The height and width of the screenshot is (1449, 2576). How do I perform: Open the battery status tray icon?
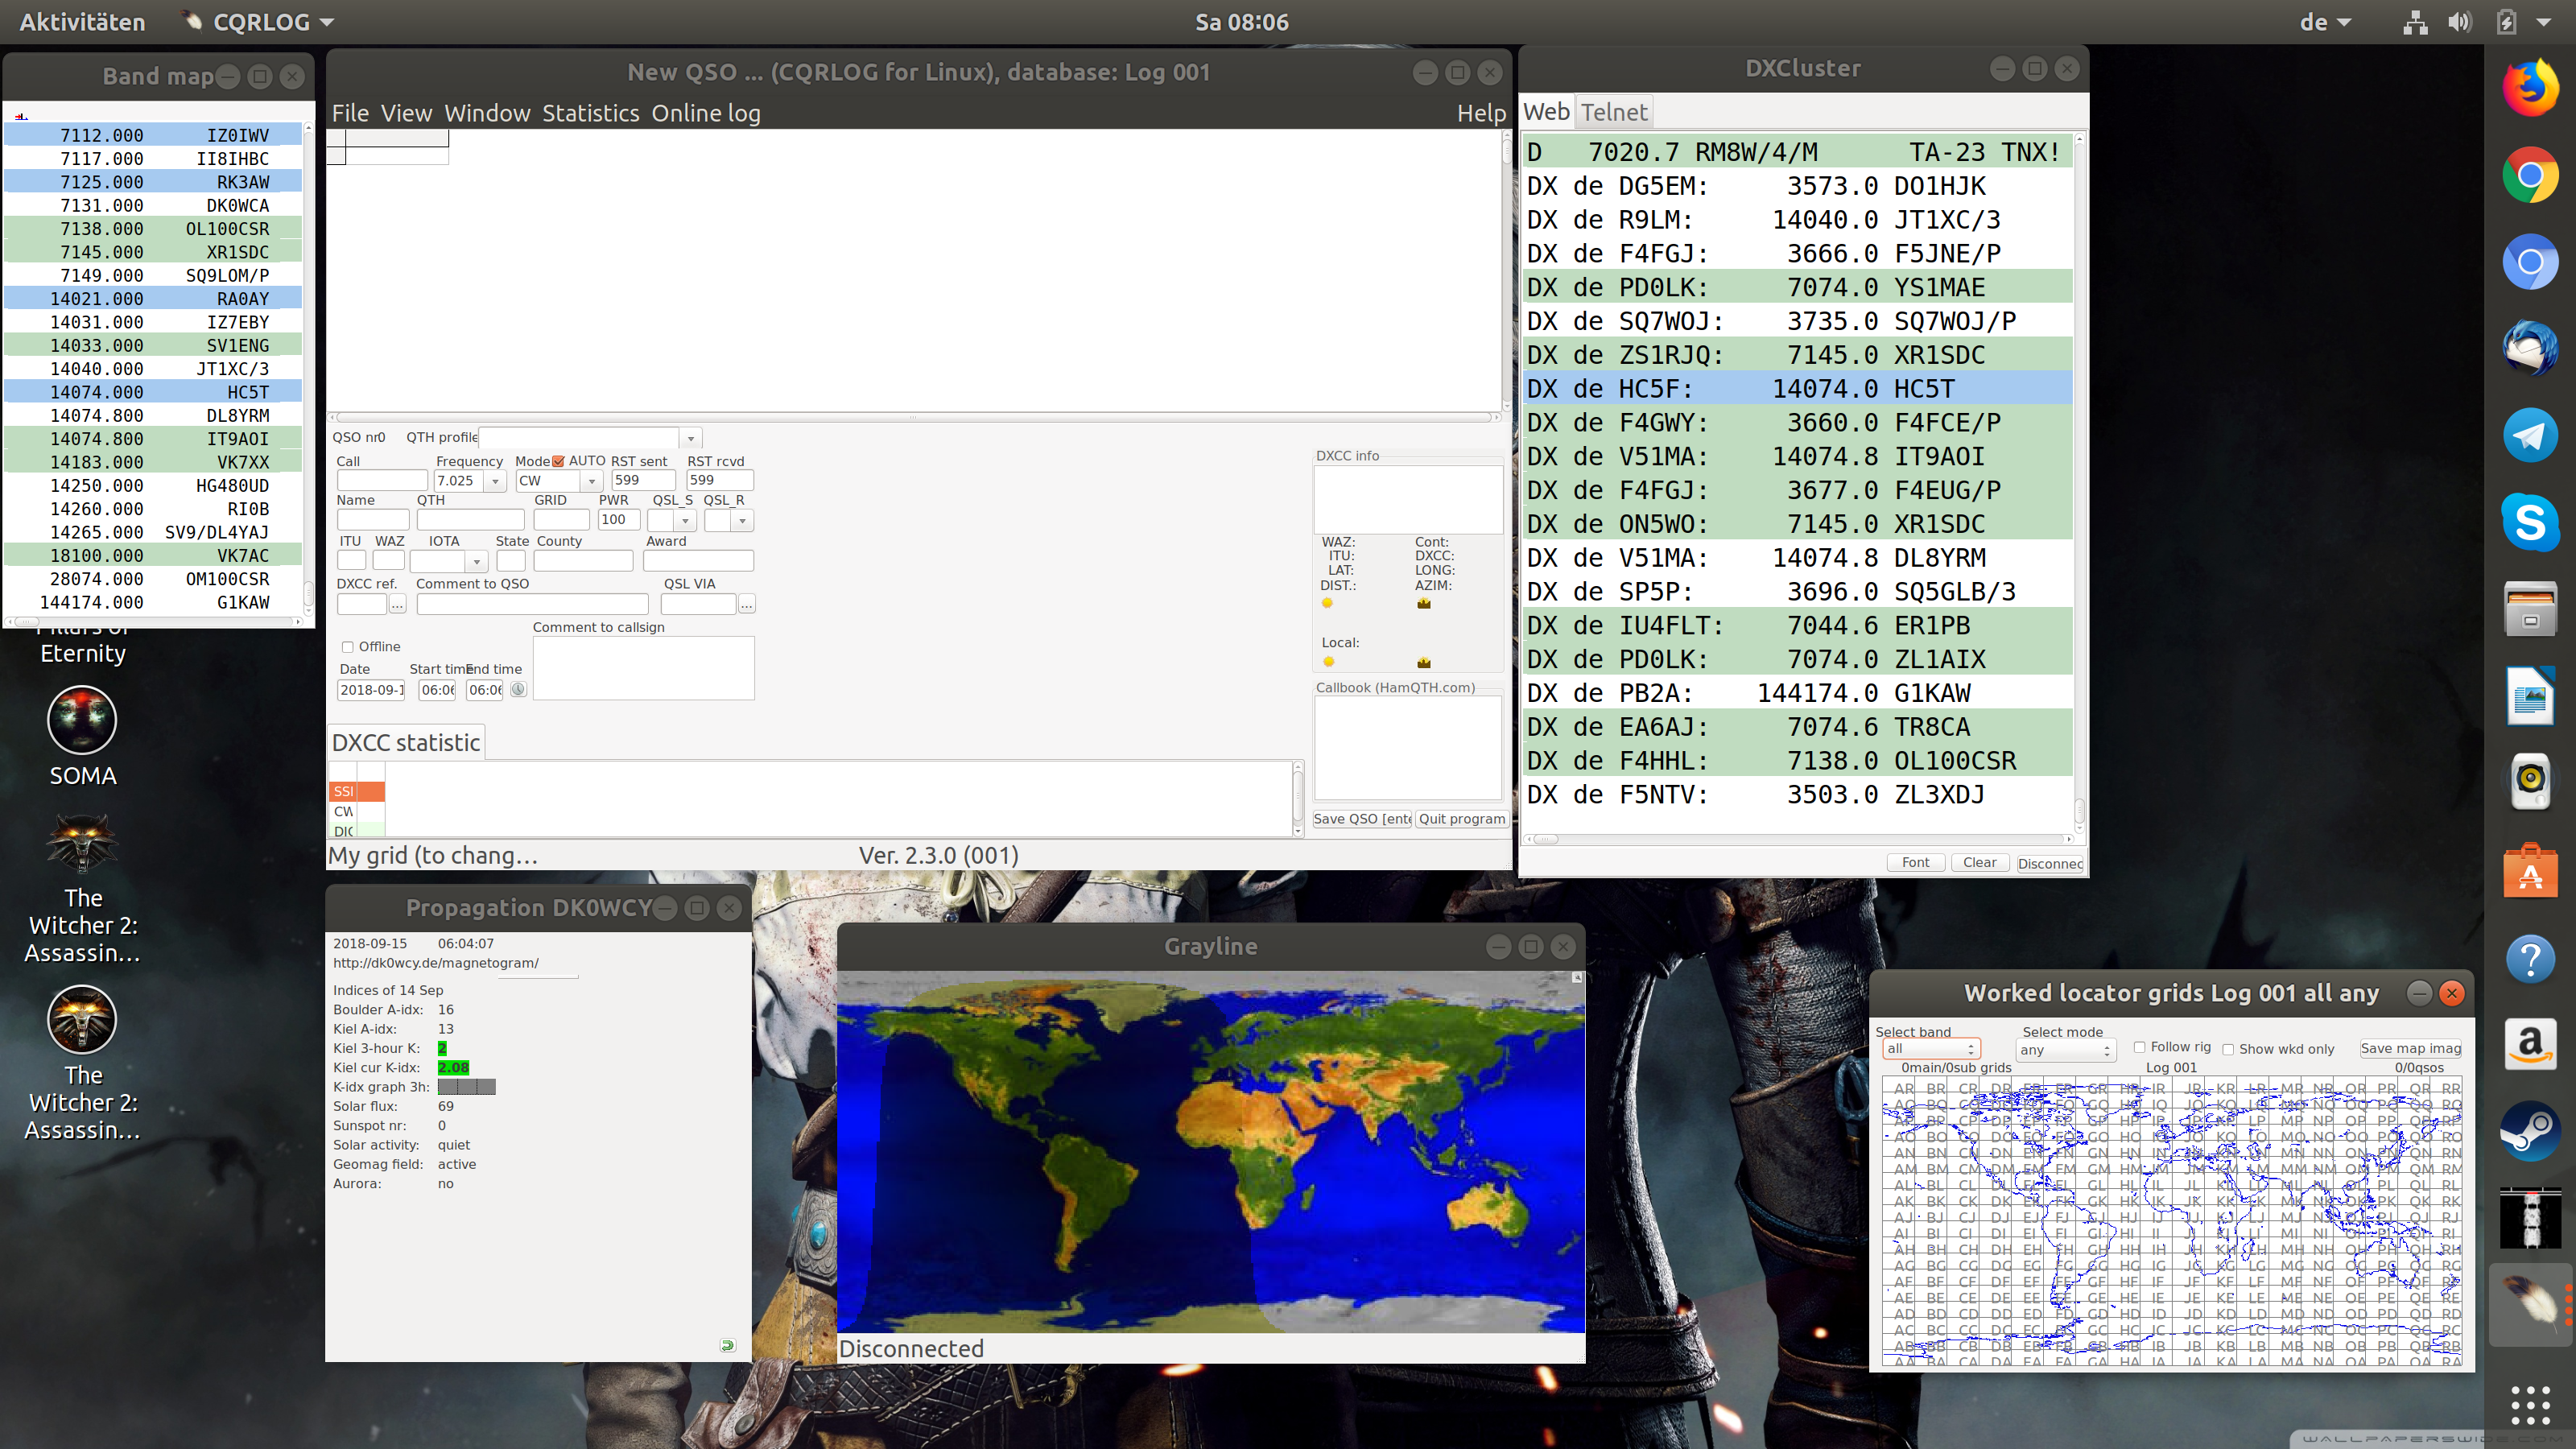coord(2506,22)
